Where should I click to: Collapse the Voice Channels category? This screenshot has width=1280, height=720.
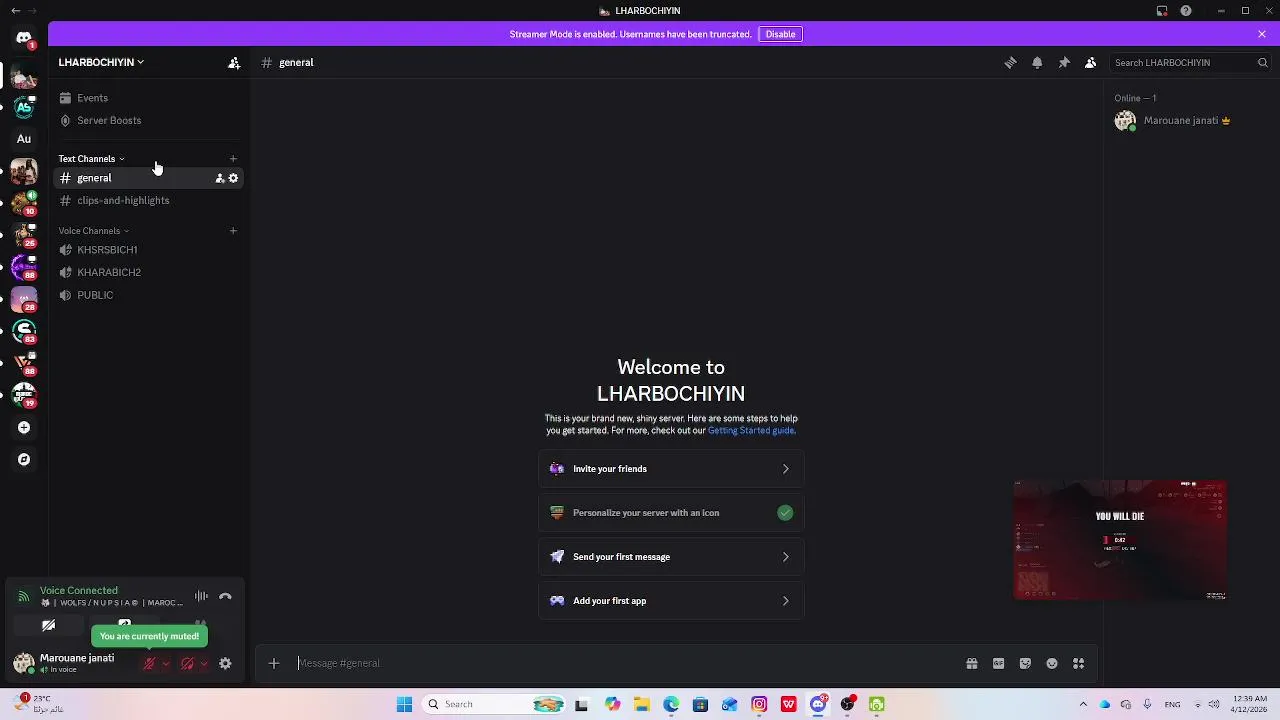pos(93,231)
